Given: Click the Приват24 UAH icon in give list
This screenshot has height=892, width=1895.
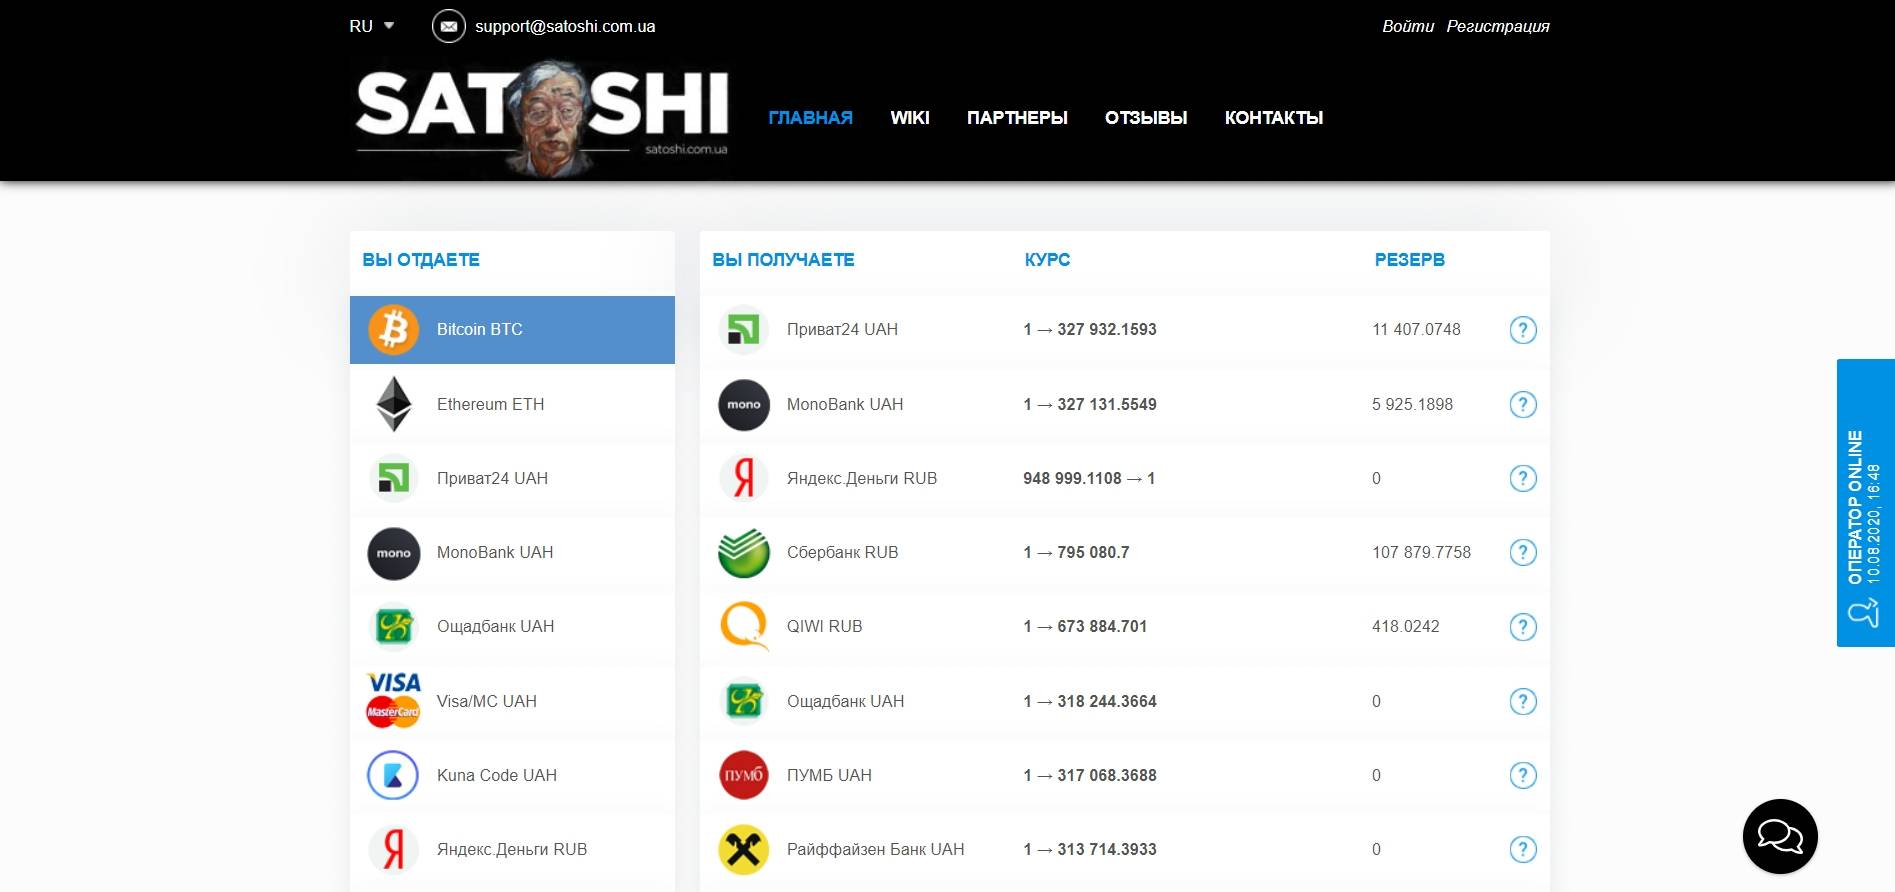Looking at the screenshot, I should pyautogui.click(x=393, y=478).
